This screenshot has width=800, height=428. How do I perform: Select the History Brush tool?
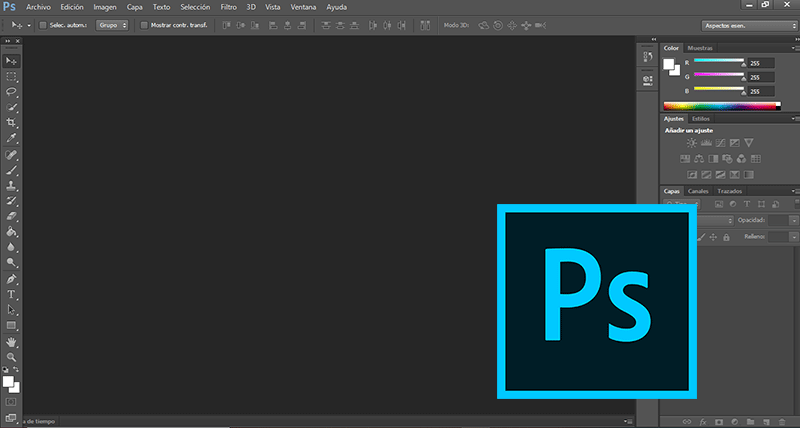point(11,200)
